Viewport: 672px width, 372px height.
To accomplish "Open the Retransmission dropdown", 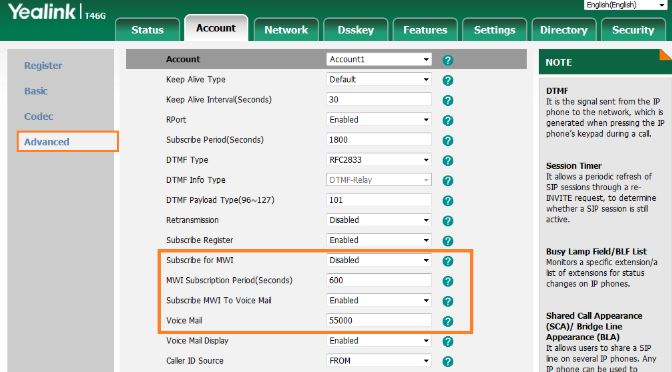I will [x=379, y=220].
